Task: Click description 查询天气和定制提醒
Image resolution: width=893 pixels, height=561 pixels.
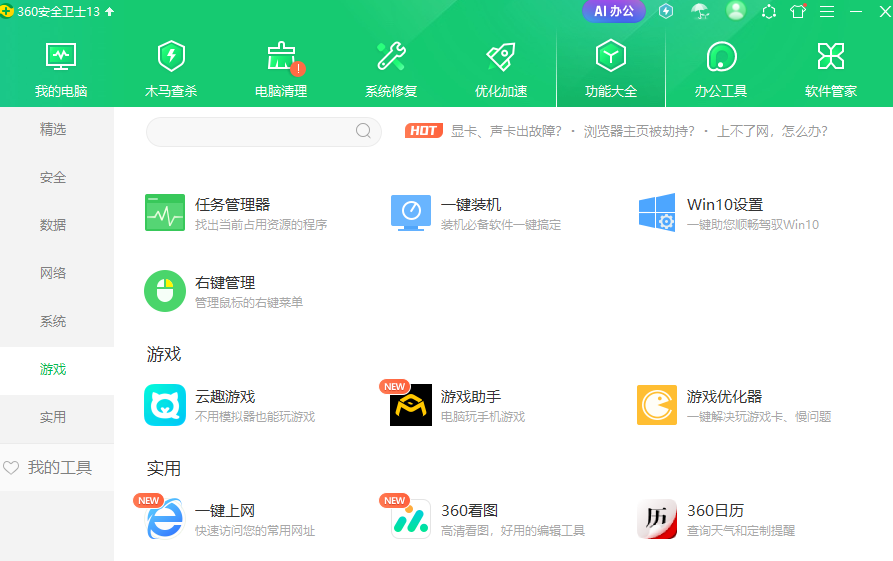Action: [741, 531]
